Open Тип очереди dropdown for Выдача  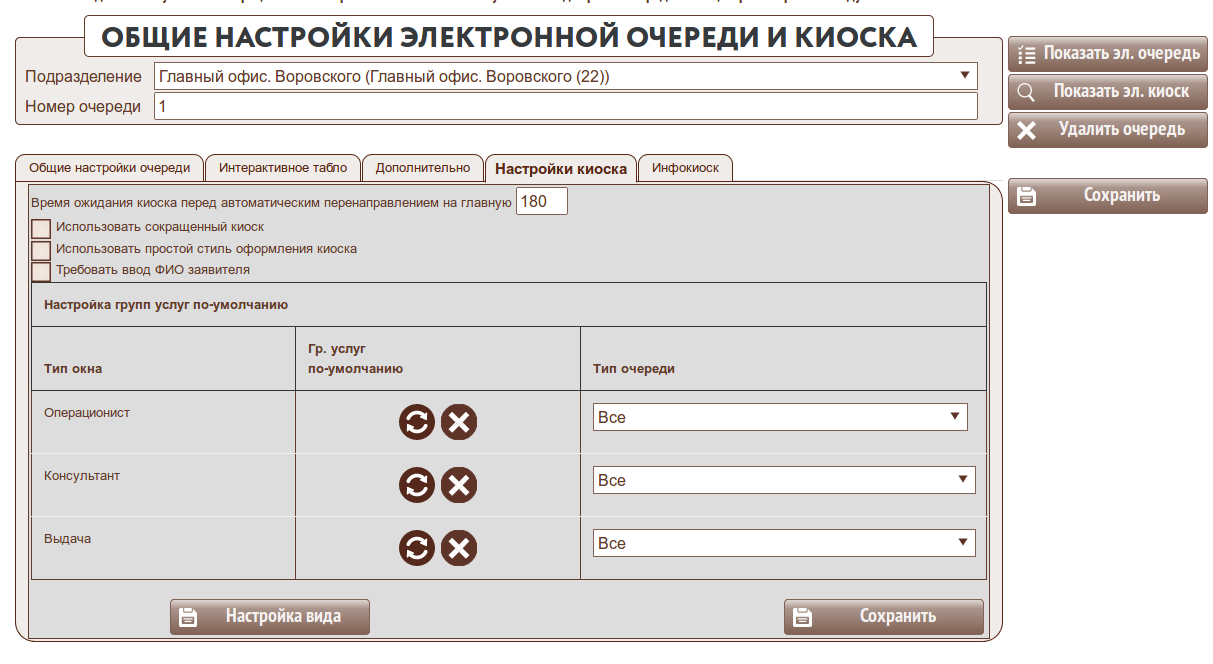(x=783, y=543)
